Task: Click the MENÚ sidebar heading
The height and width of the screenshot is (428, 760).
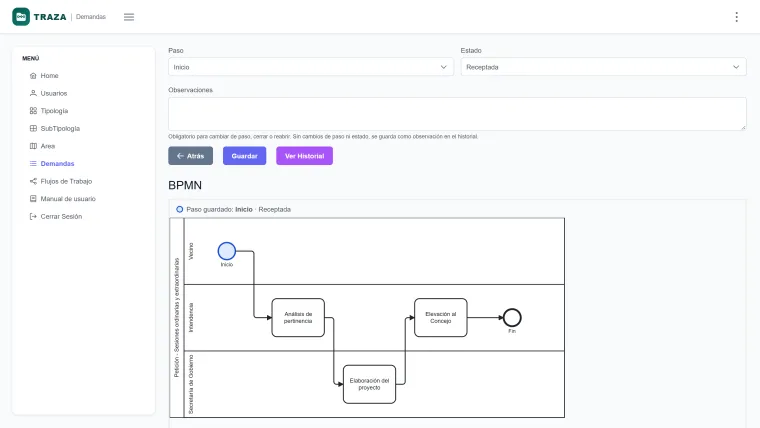Action: [x=31, y=58]
